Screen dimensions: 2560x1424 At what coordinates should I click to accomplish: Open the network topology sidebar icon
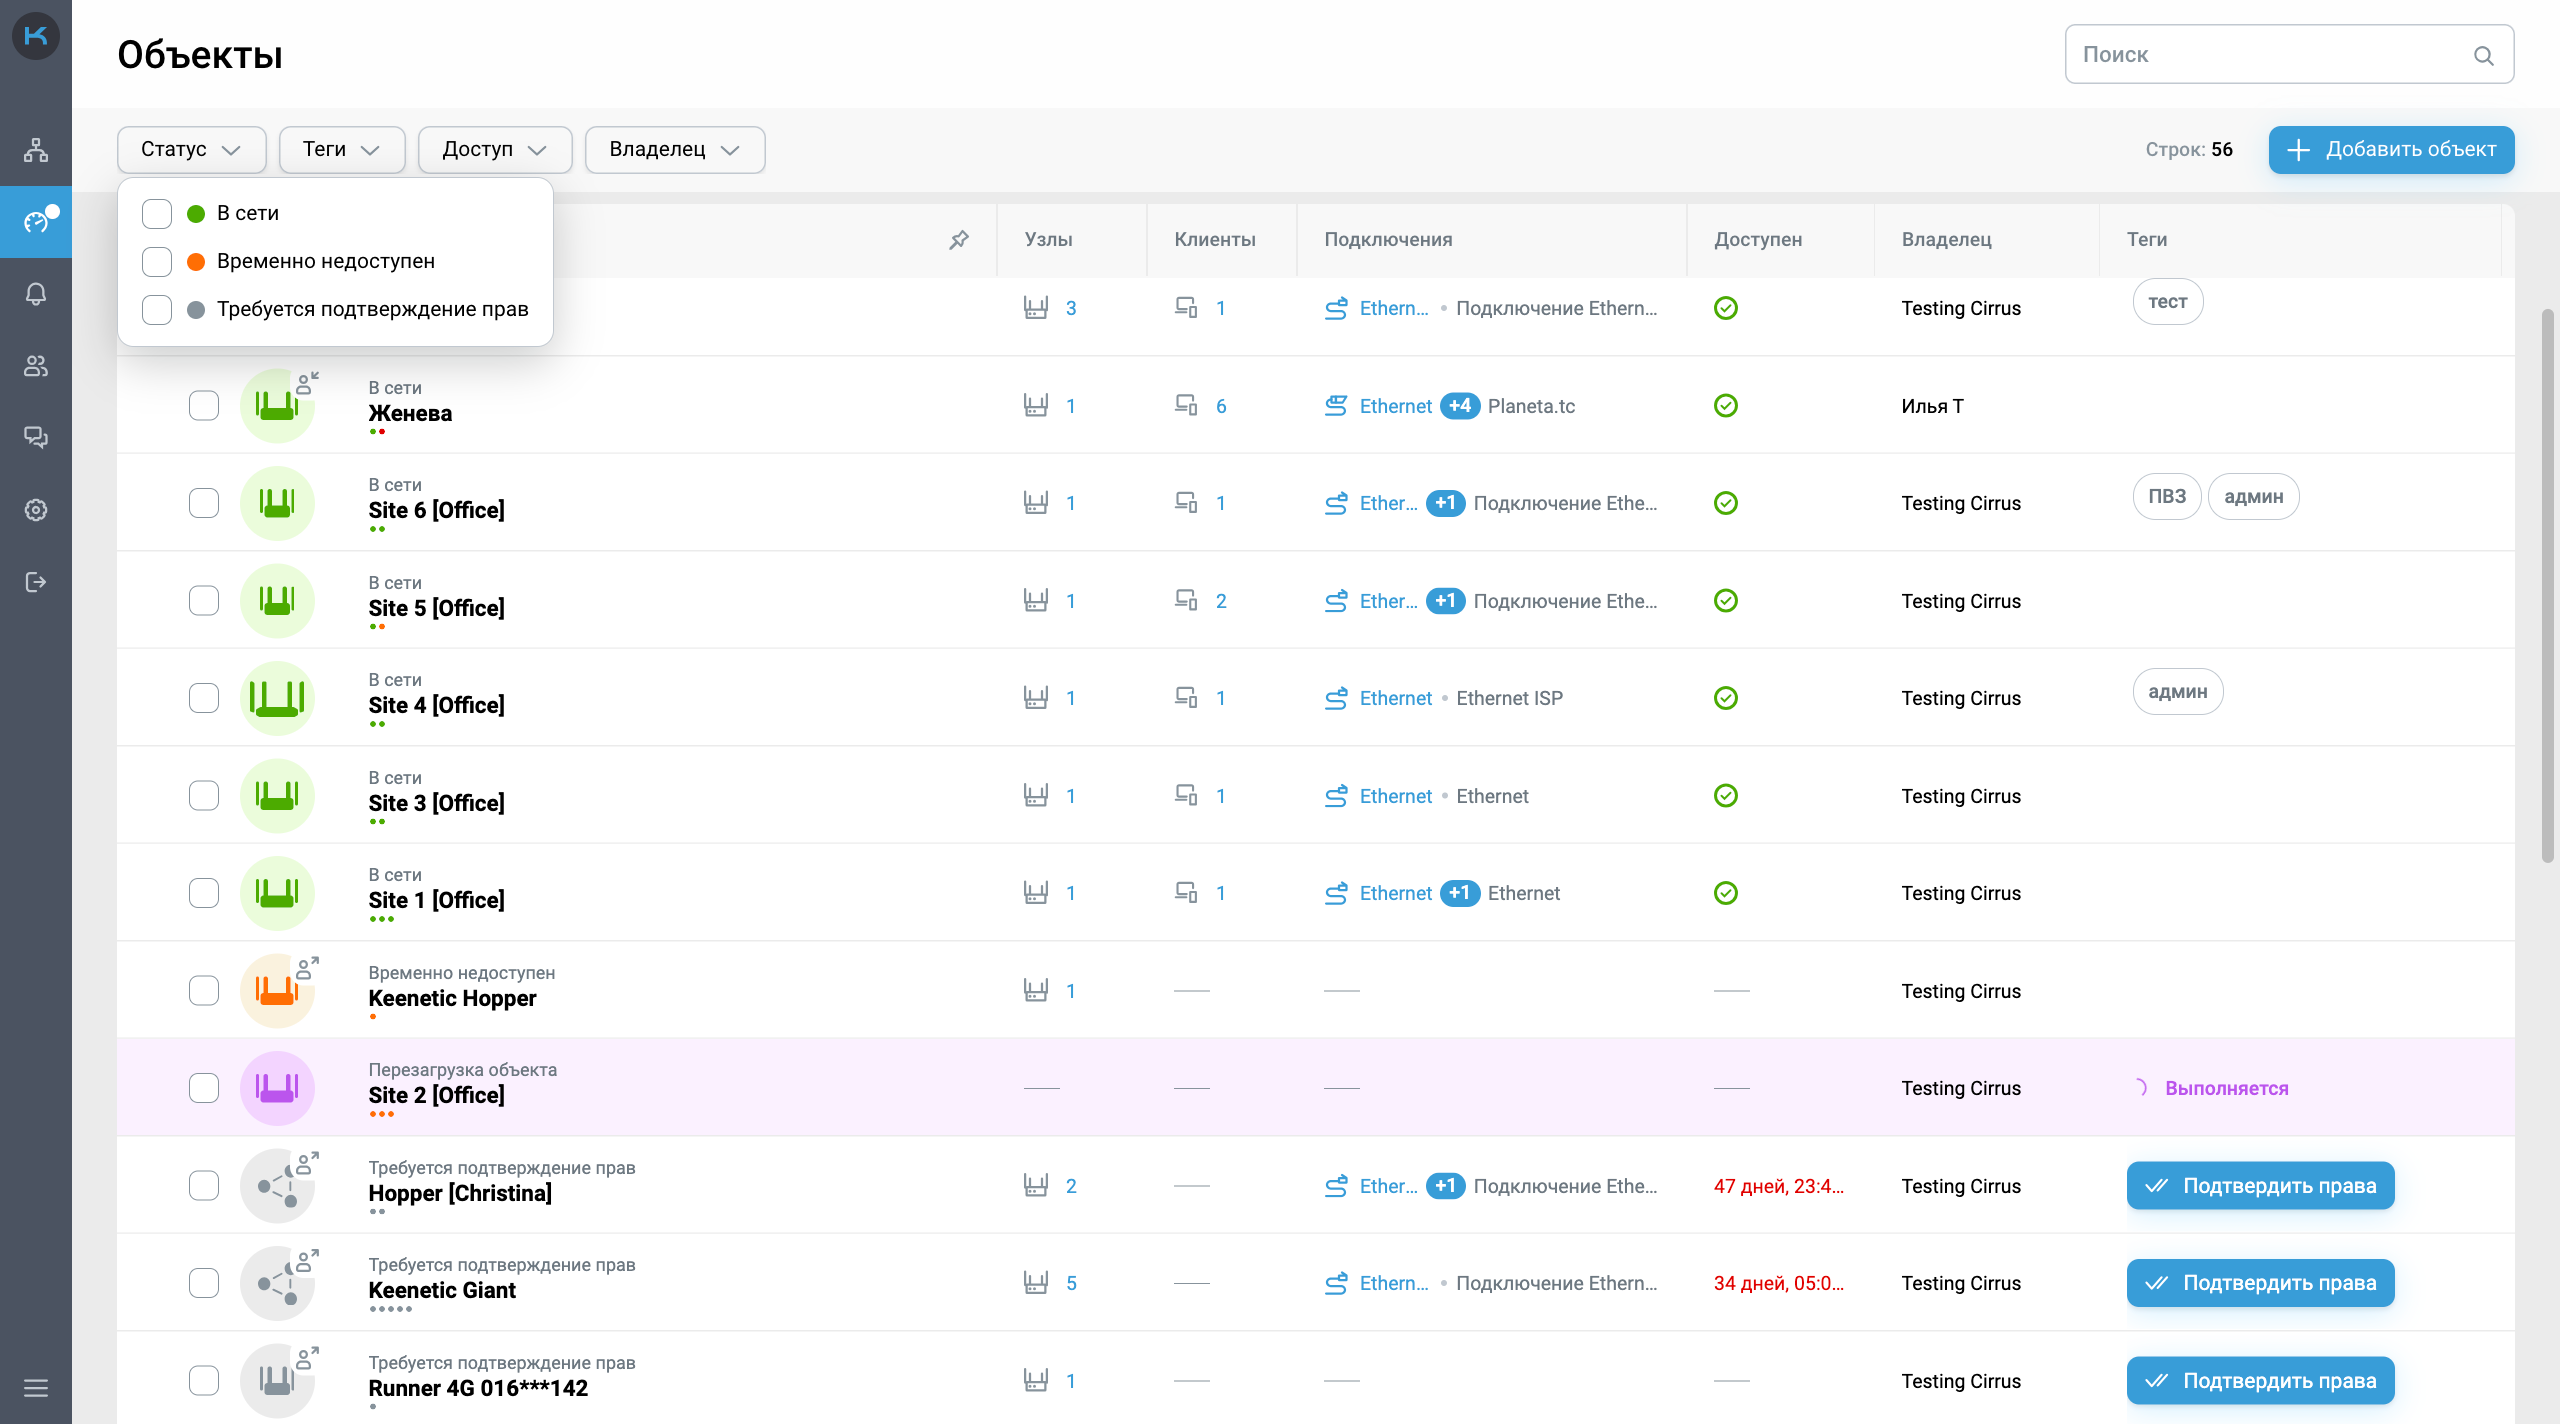coord(36,150)
